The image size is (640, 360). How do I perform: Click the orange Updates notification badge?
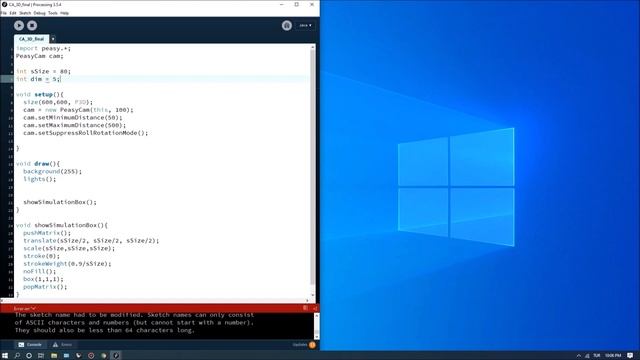[312, 345]
